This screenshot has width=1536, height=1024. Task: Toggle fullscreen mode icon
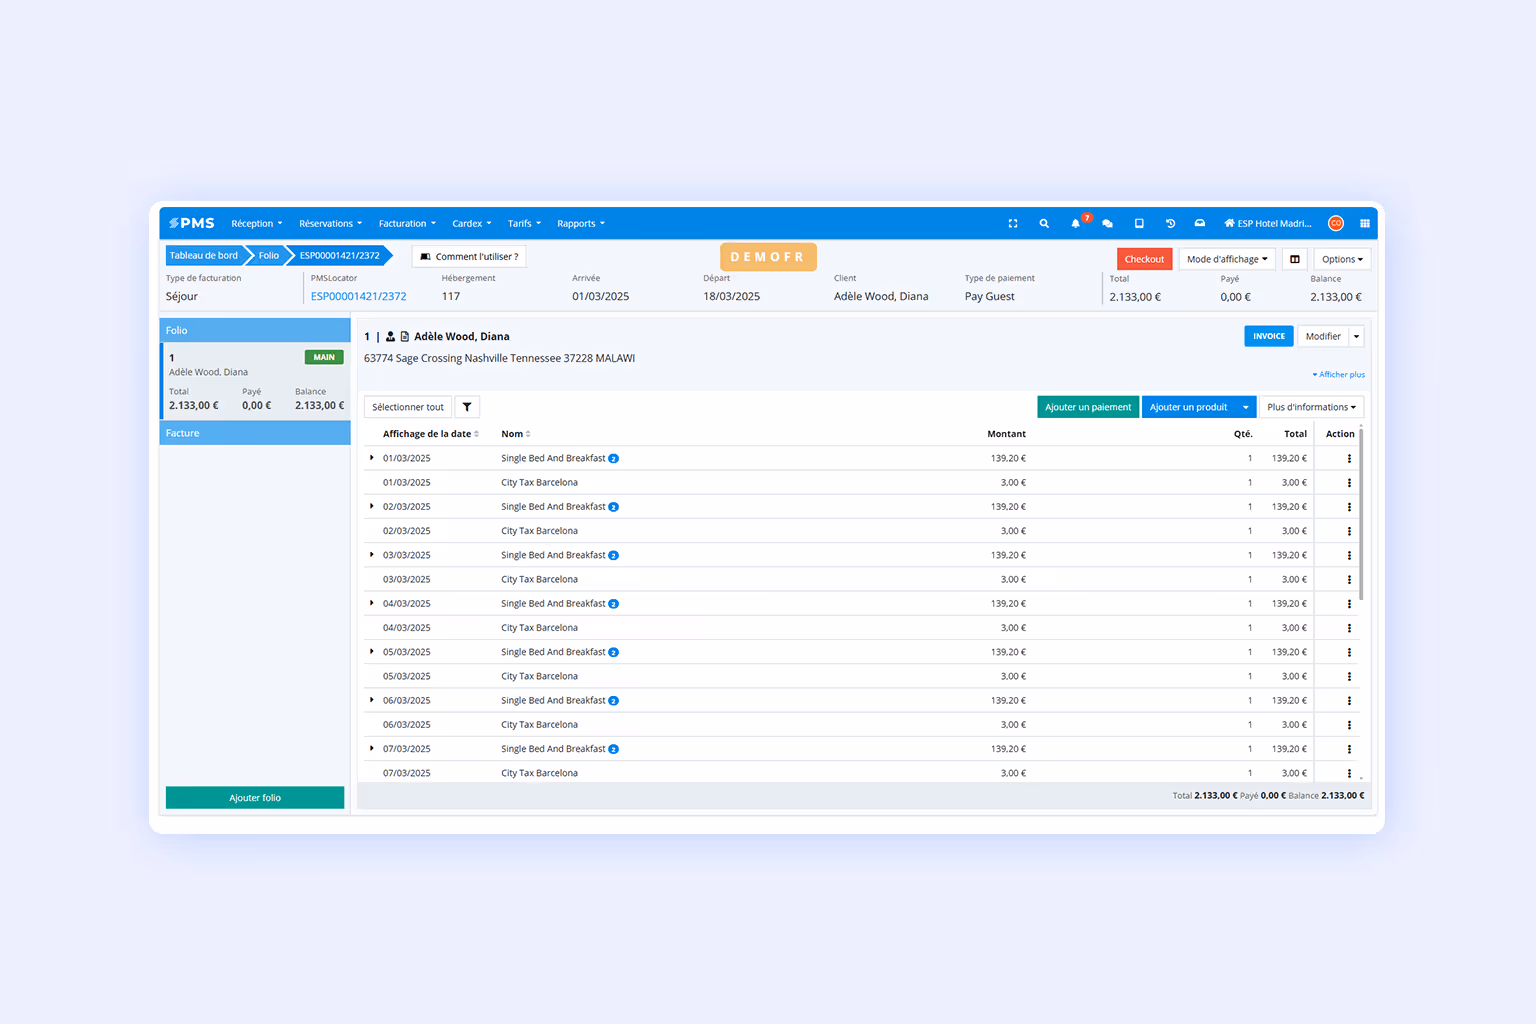1013,224
